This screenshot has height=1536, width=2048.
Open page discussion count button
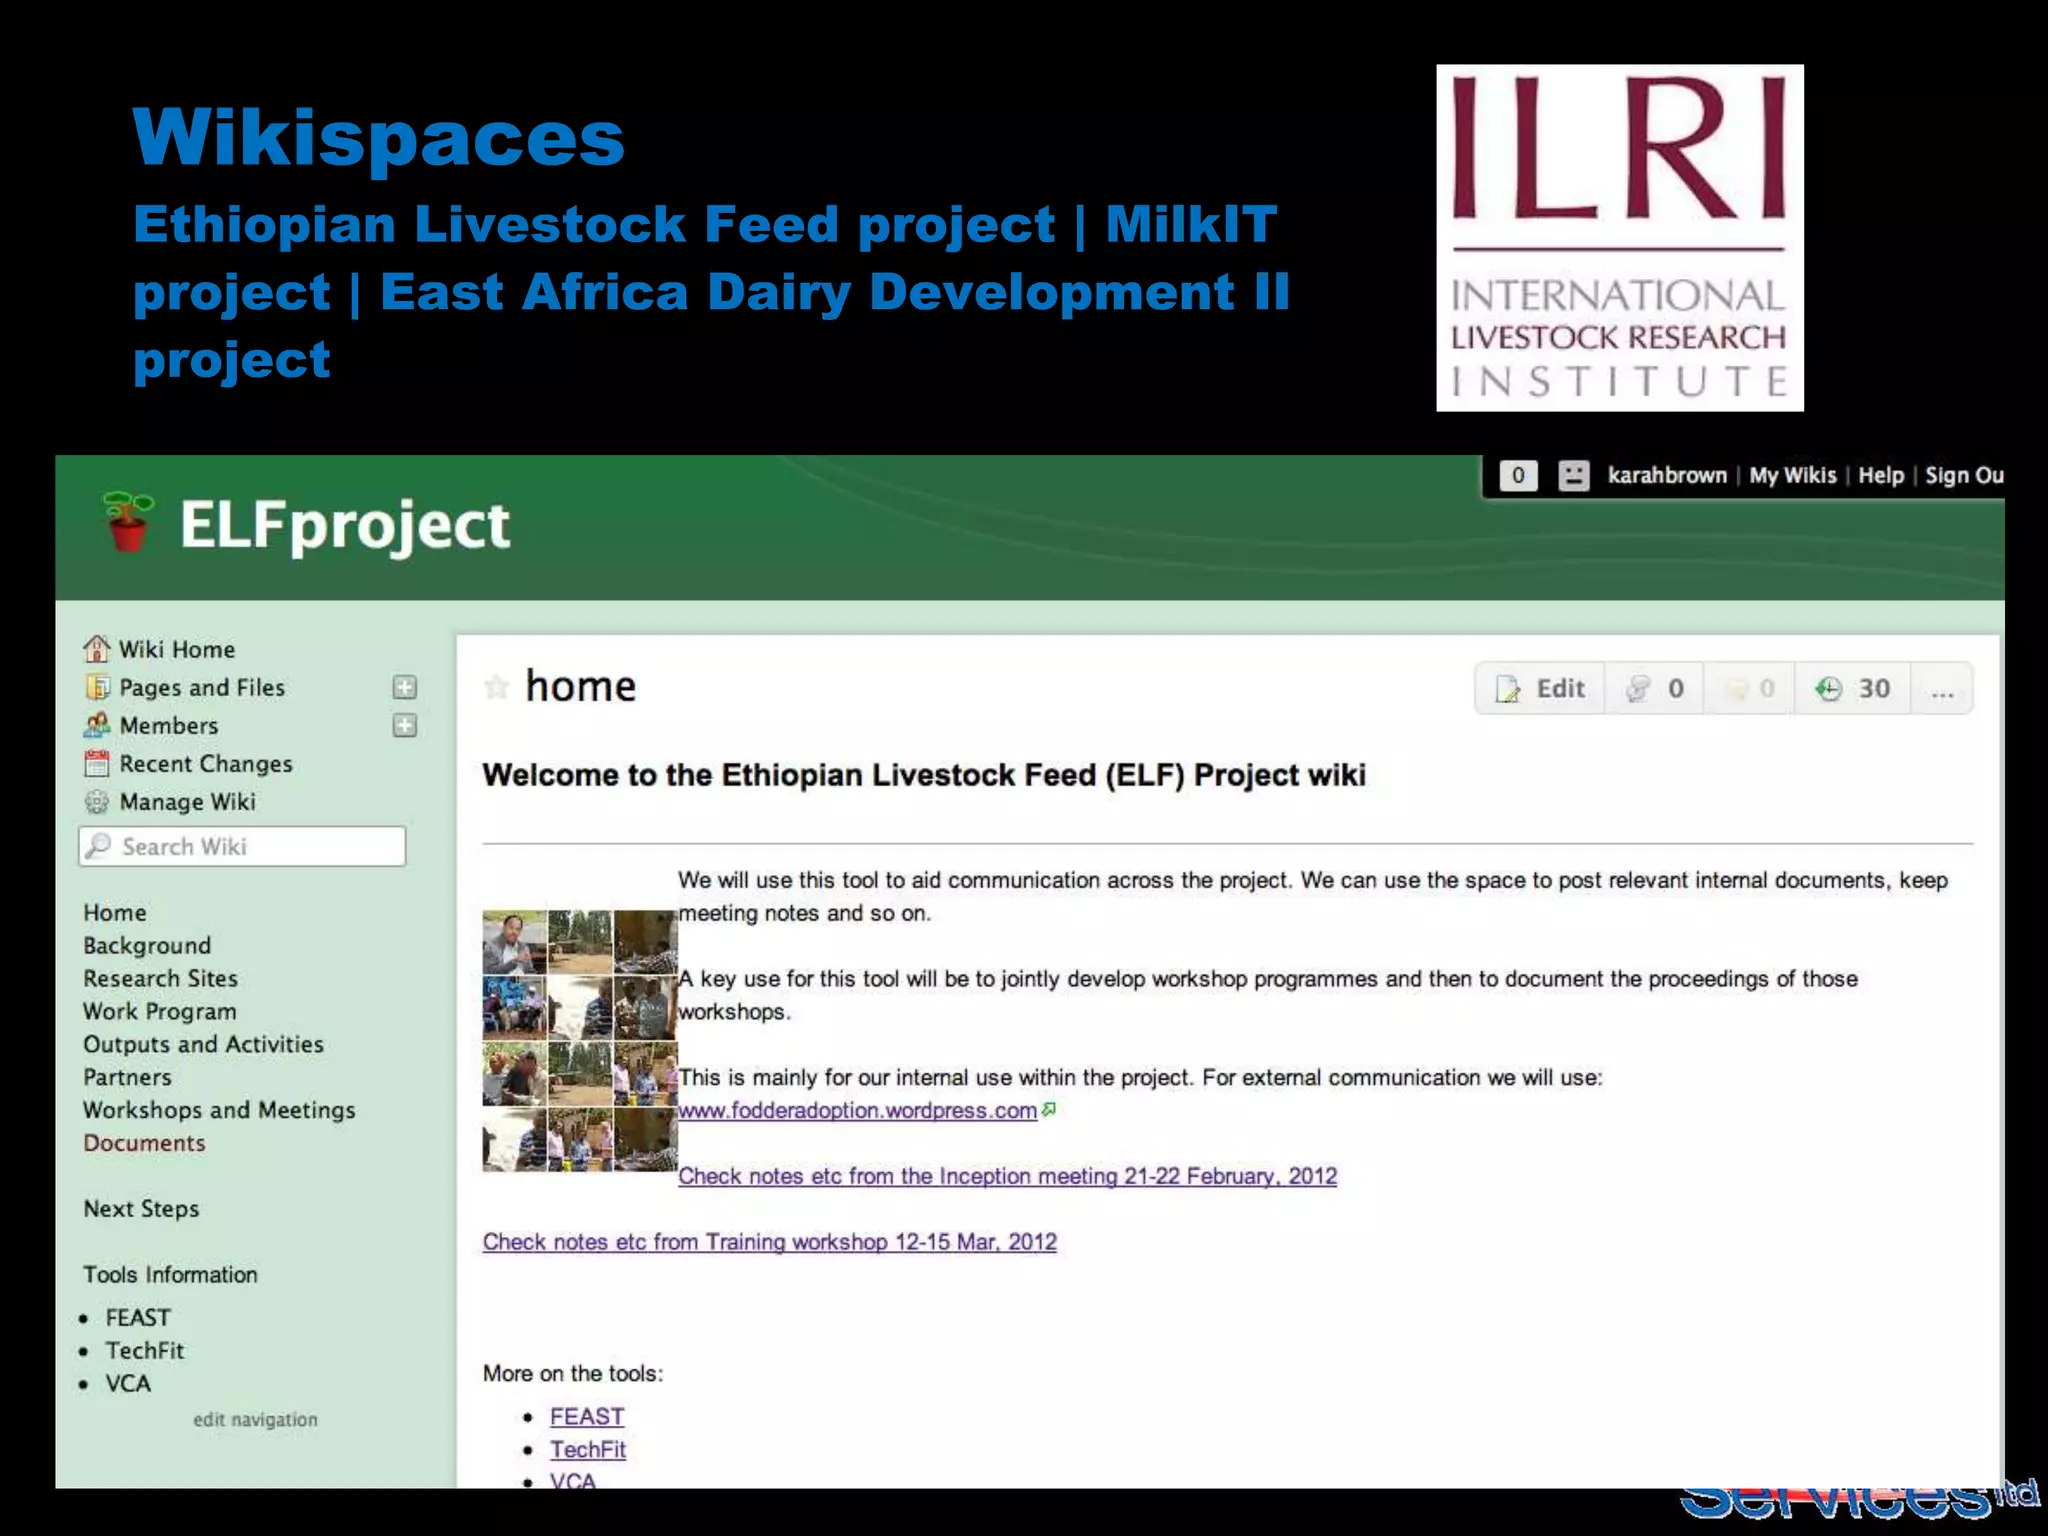[1654, 688]
